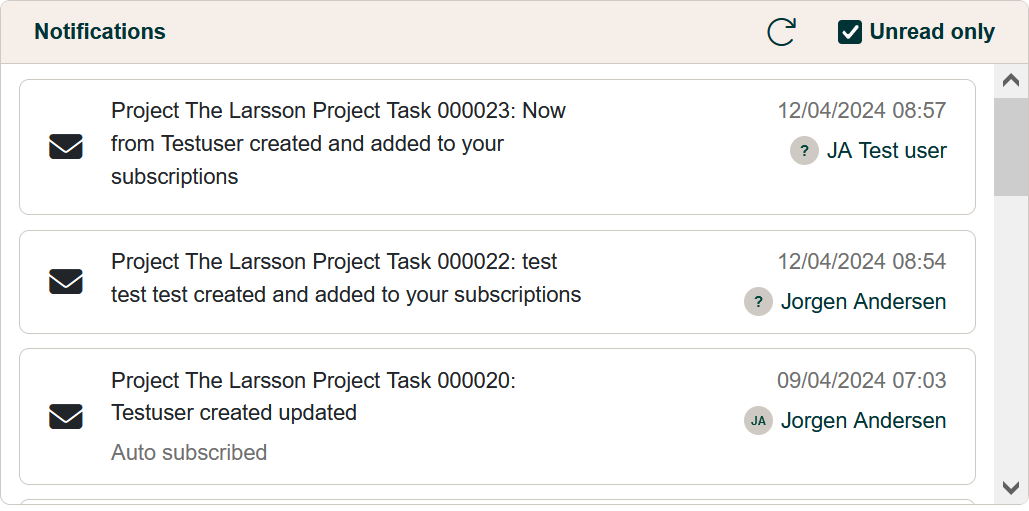Click envelope icon for Task 000022

tap(66, 282)
